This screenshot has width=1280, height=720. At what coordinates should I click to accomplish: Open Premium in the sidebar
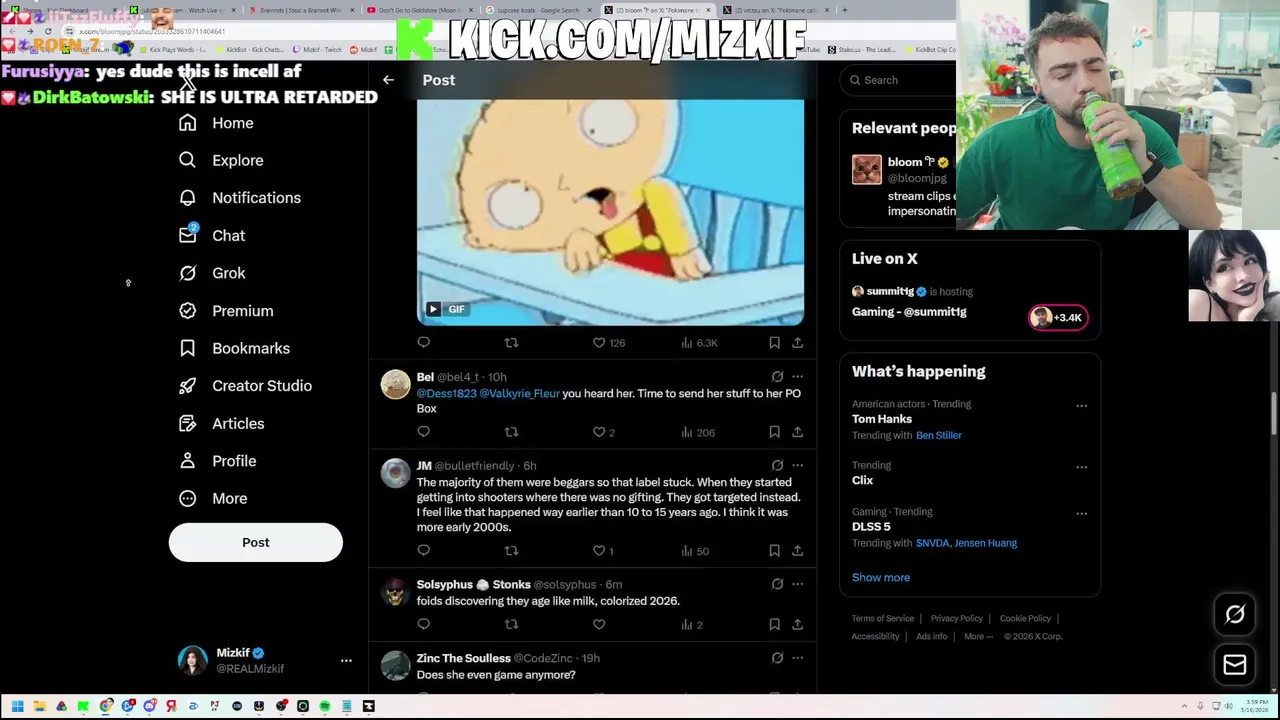point(226,311)
